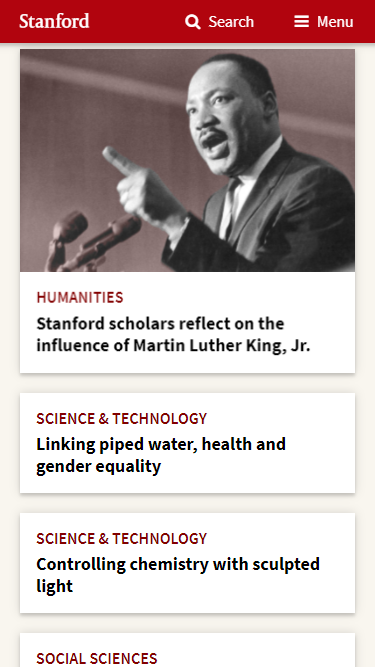Screen dimensions: 375x667
Task: Select first Science & Technology category label
Action: 122,419
